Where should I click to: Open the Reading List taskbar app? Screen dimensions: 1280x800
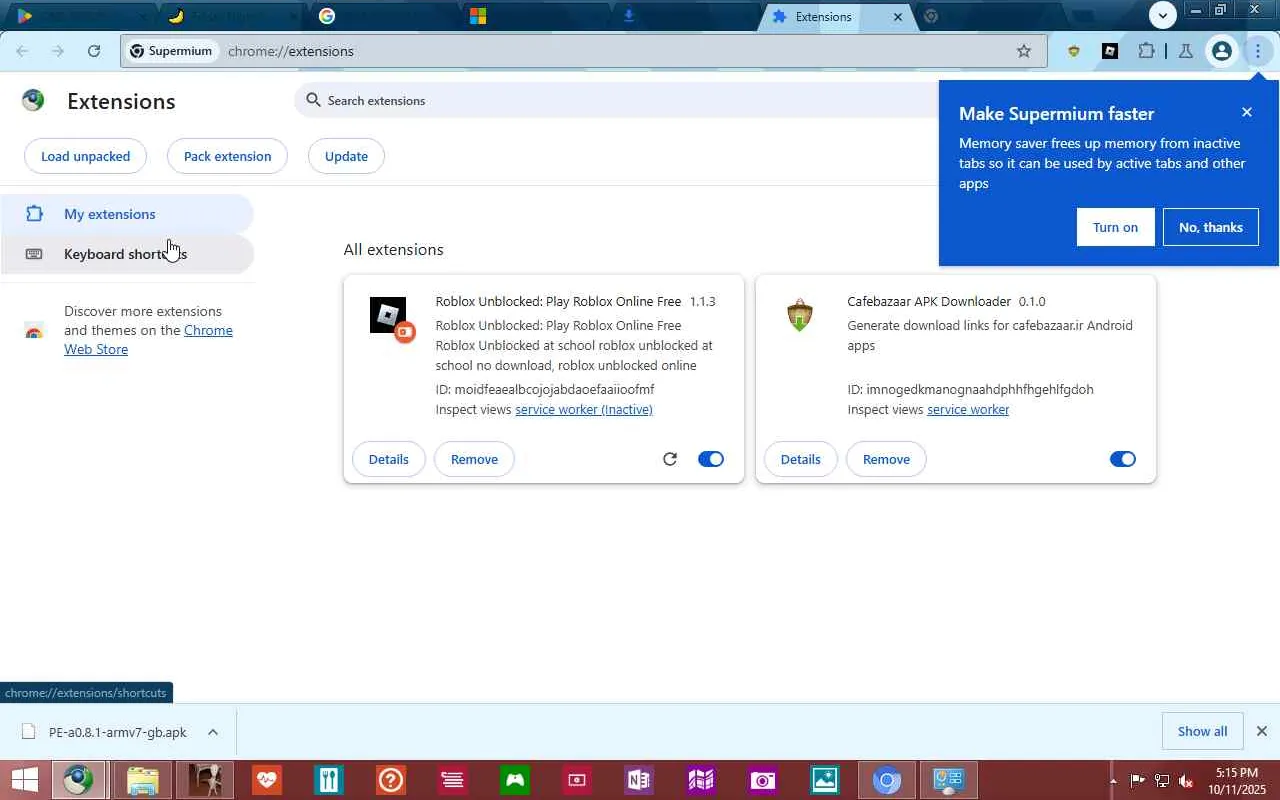(x=452, y=780)
